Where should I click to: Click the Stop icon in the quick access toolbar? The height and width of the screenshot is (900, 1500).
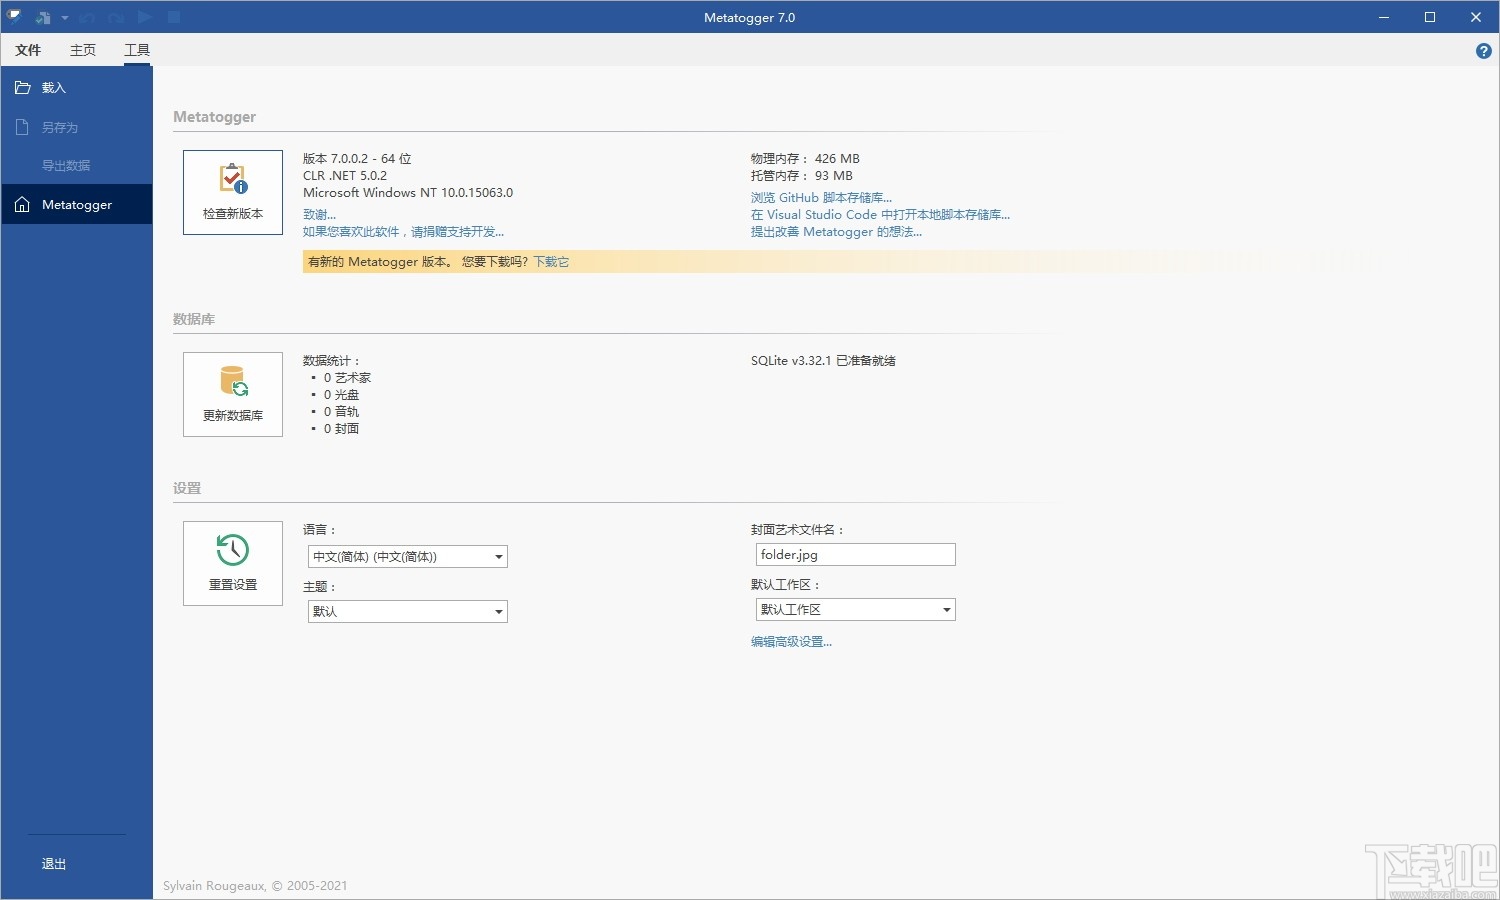[172, 17]
